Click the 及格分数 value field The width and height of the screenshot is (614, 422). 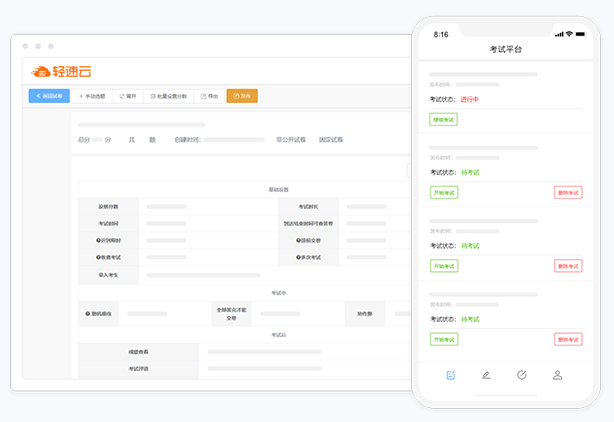coord(165,206)
